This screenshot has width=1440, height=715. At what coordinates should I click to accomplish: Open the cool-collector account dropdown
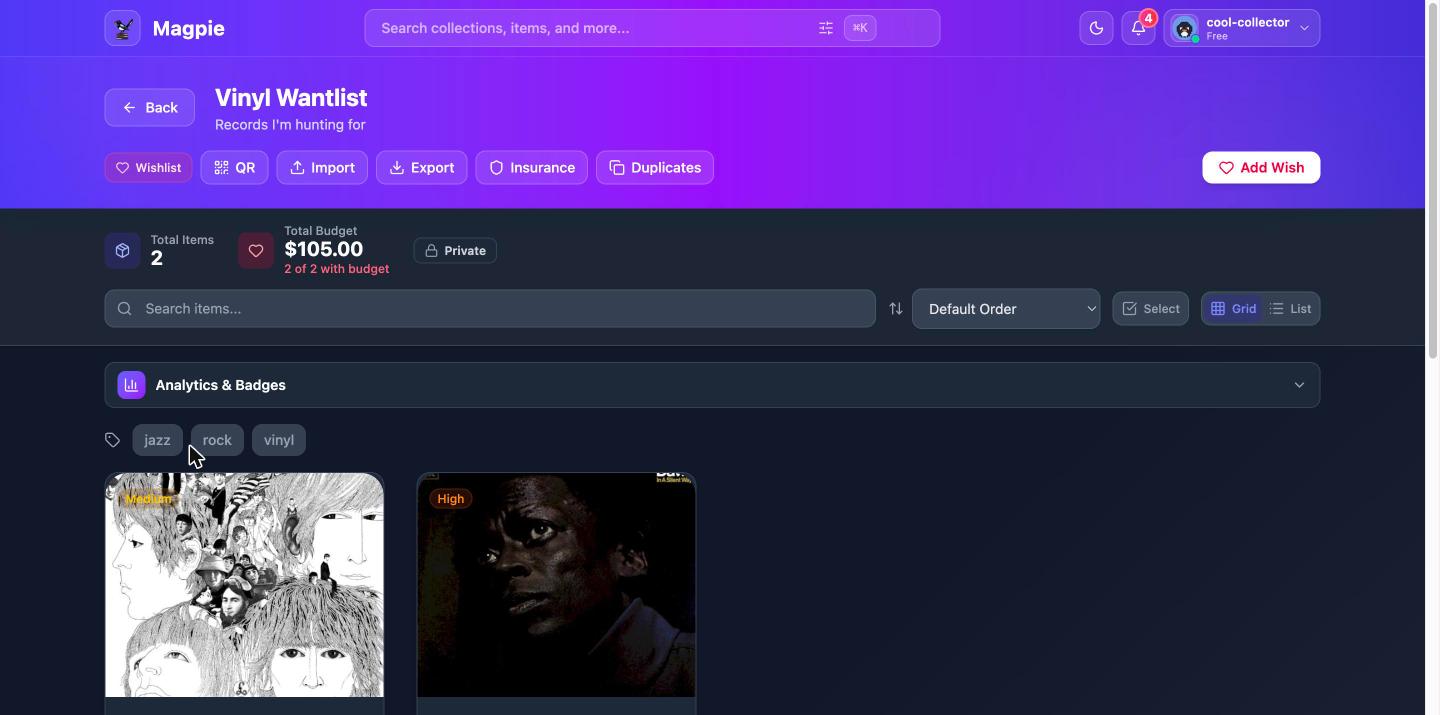point(1242,28)
